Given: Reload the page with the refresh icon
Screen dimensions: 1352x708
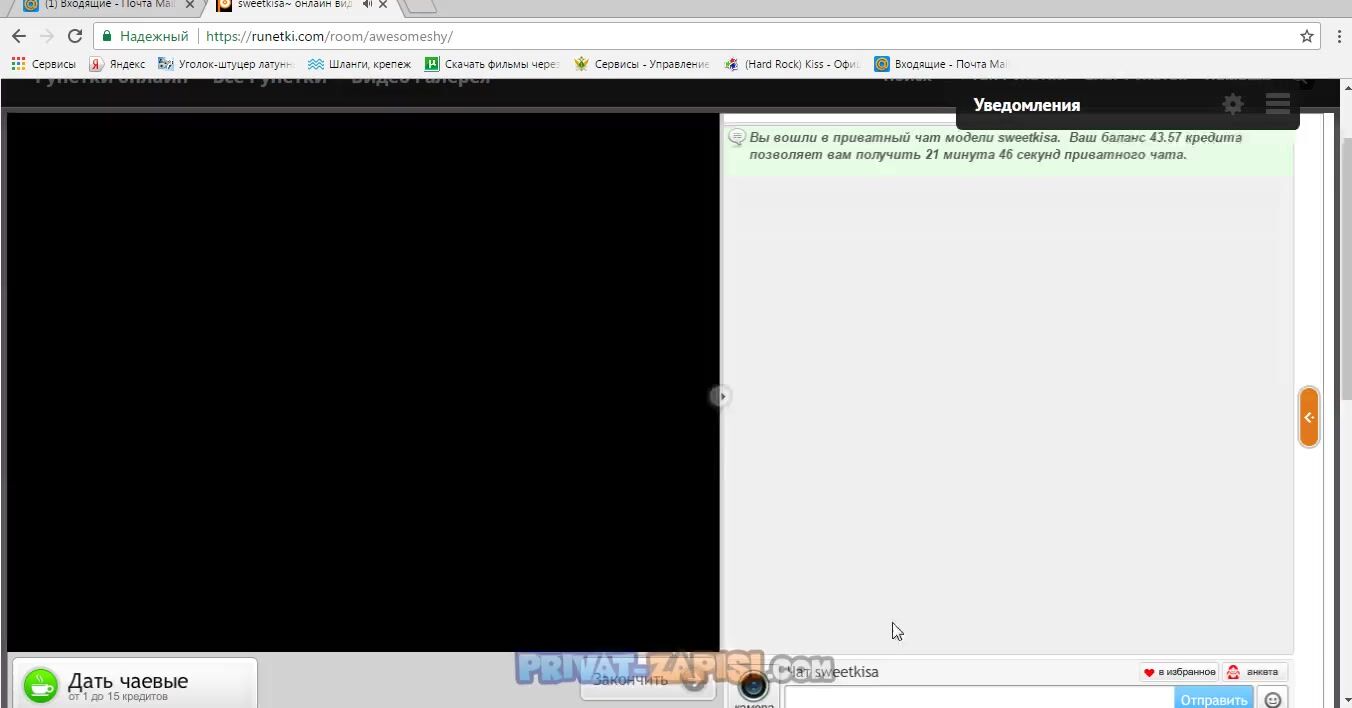Looking at the screenshot, I should tap(75, 36).
